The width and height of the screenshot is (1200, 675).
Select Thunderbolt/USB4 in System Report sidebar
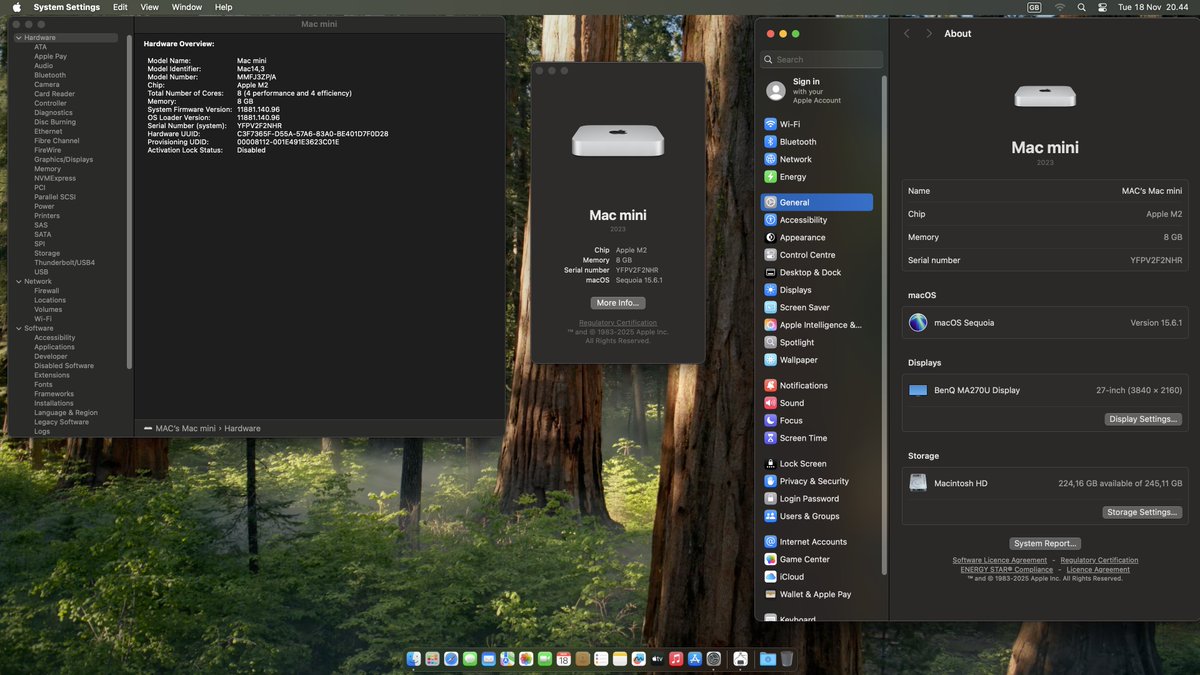click(65, 263)
